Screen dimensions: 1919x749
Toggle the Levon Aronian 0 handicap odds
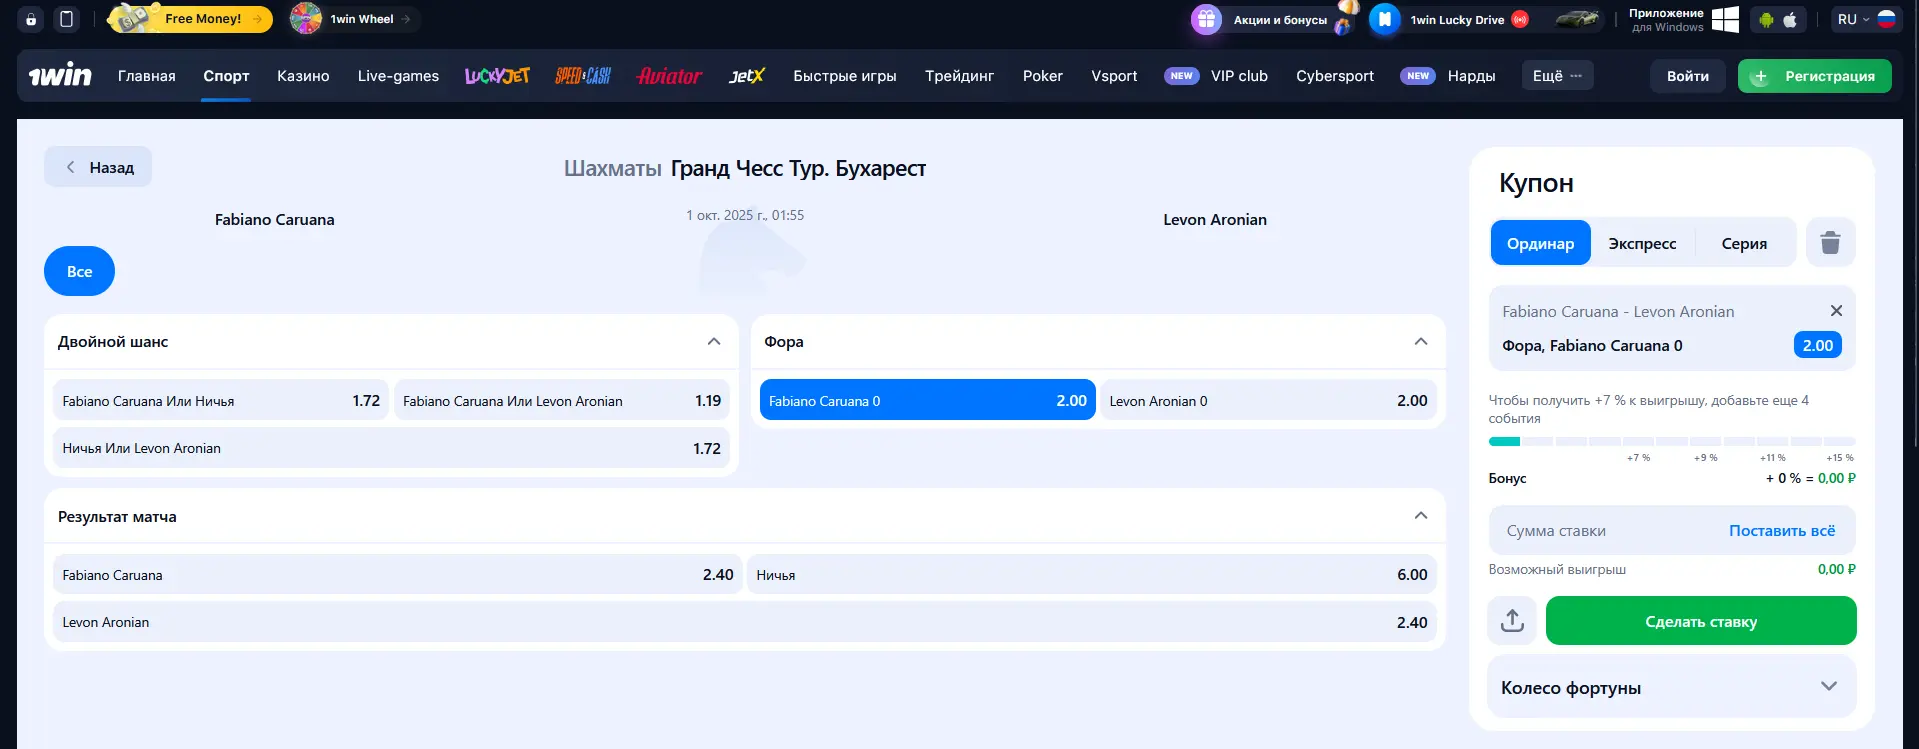(1267, 401)
